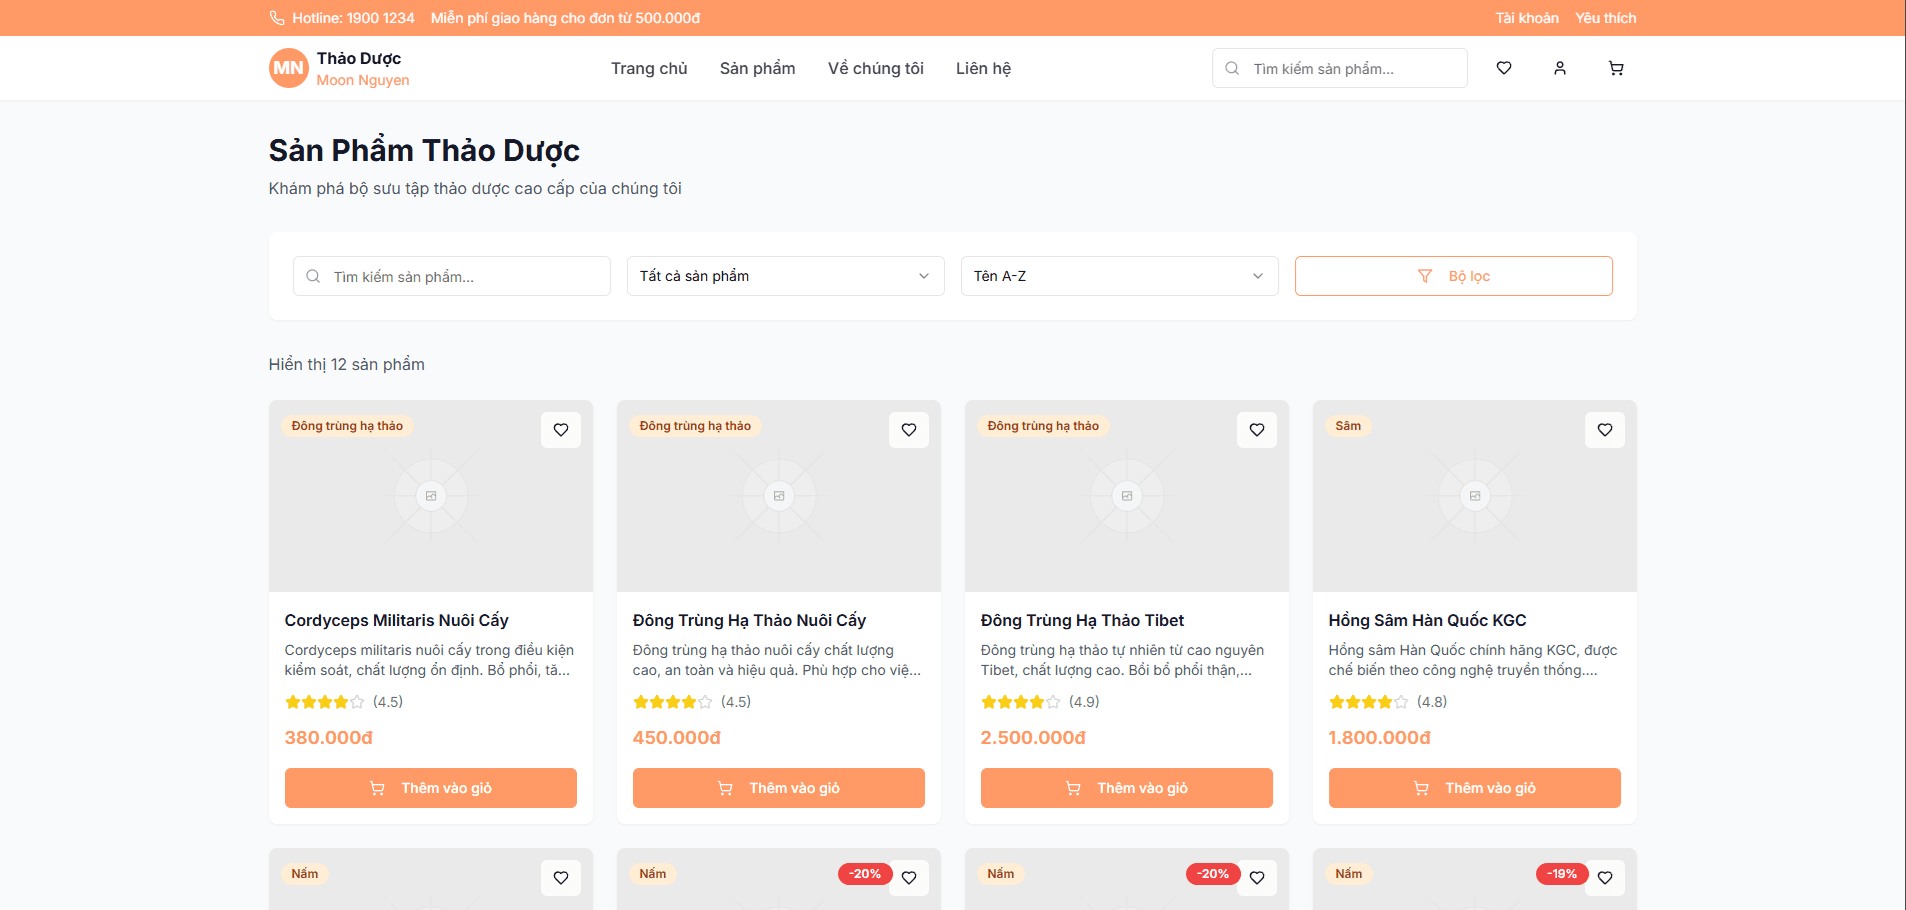1906x910 pixels.
Task: Click the Sản Phẩm Thảo Dược heading
Action: [424, 150]
